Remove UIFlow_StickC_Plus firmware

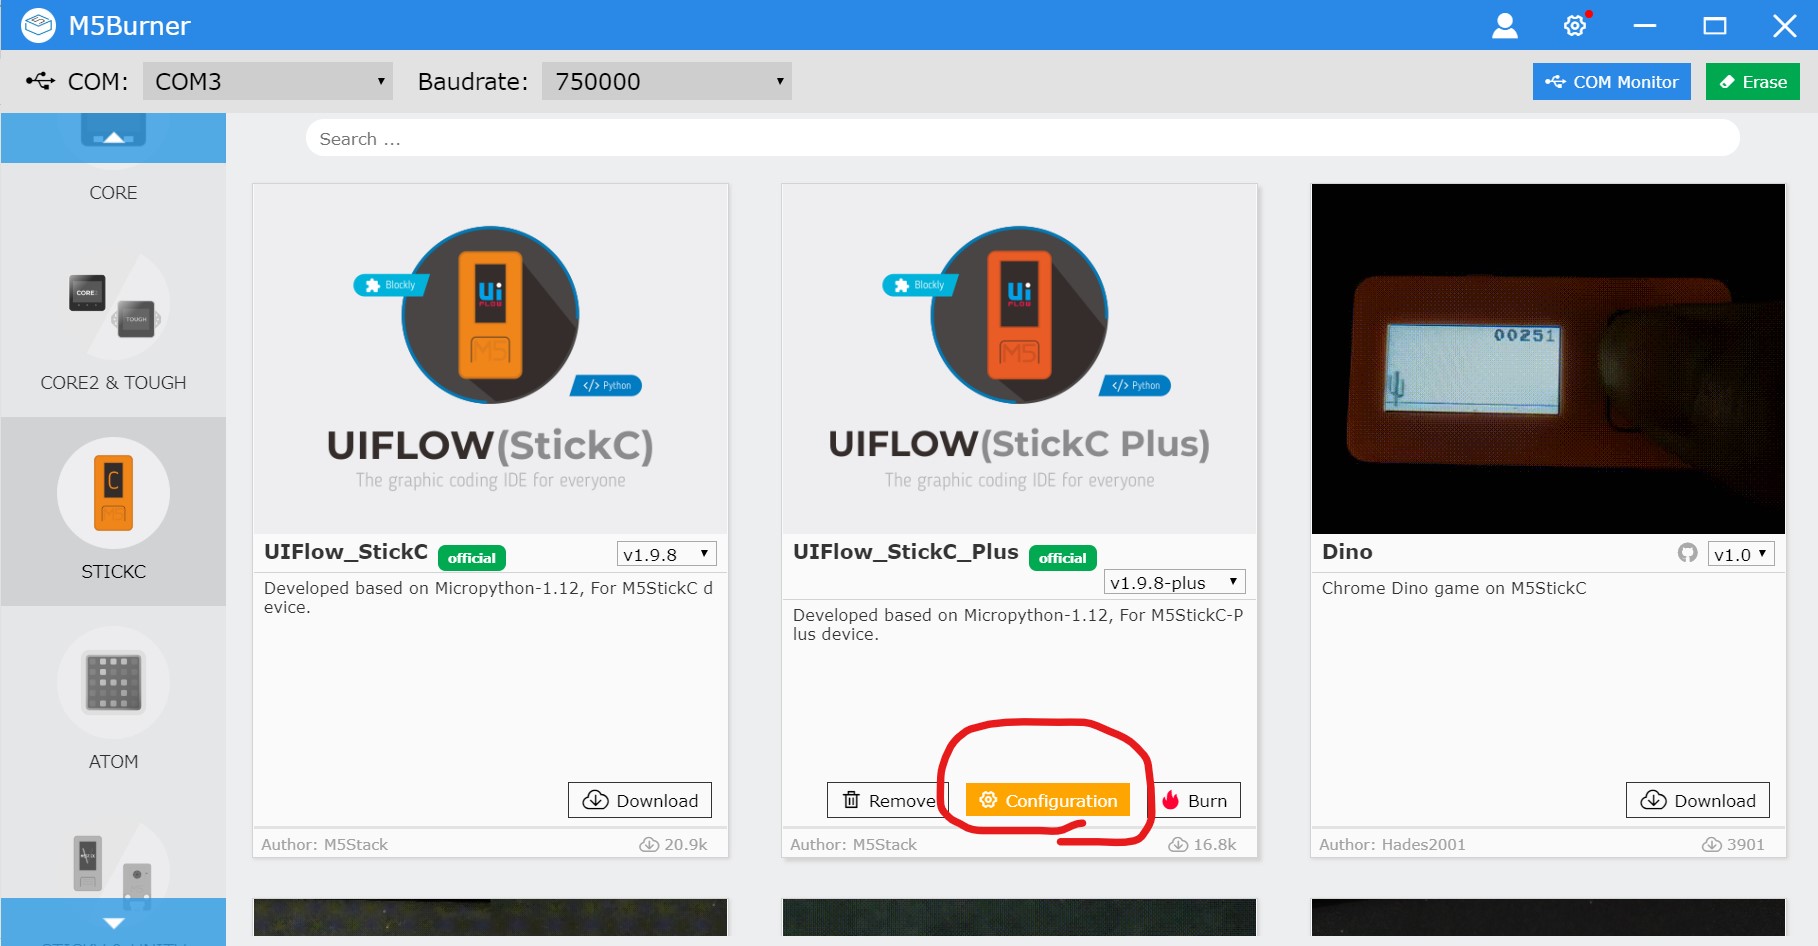point(888,800)
